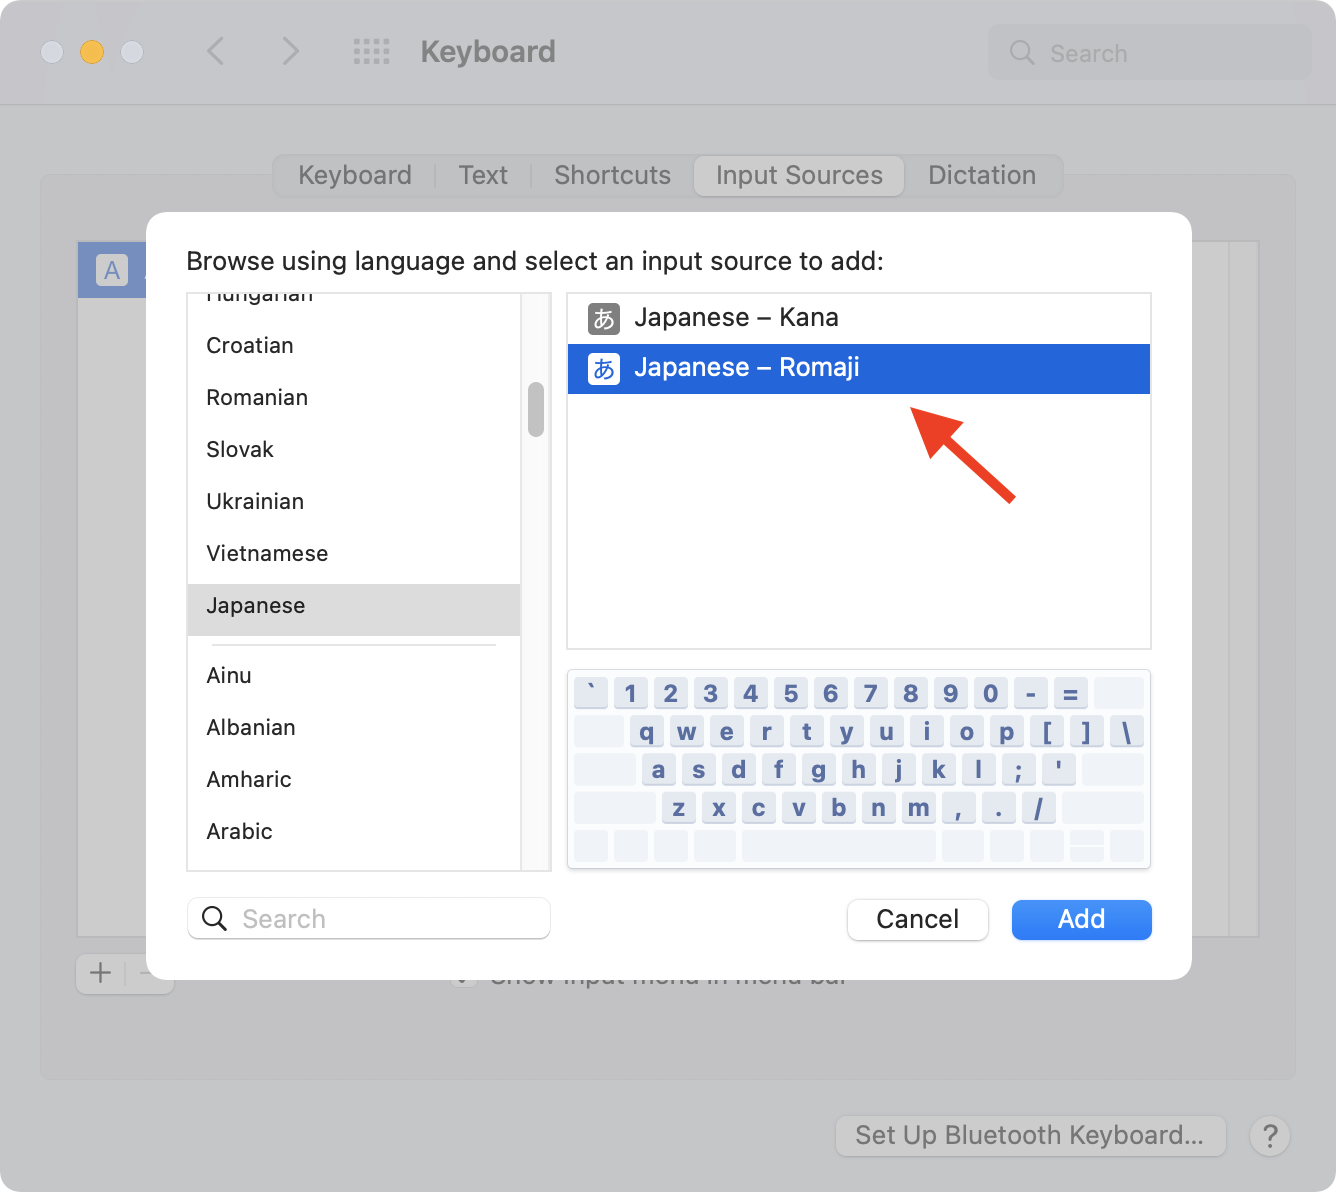This screenshot has height=1192, width=1336.
Task: Click the あ icon beside Japanese – Romaji
Action: [604, 368]
